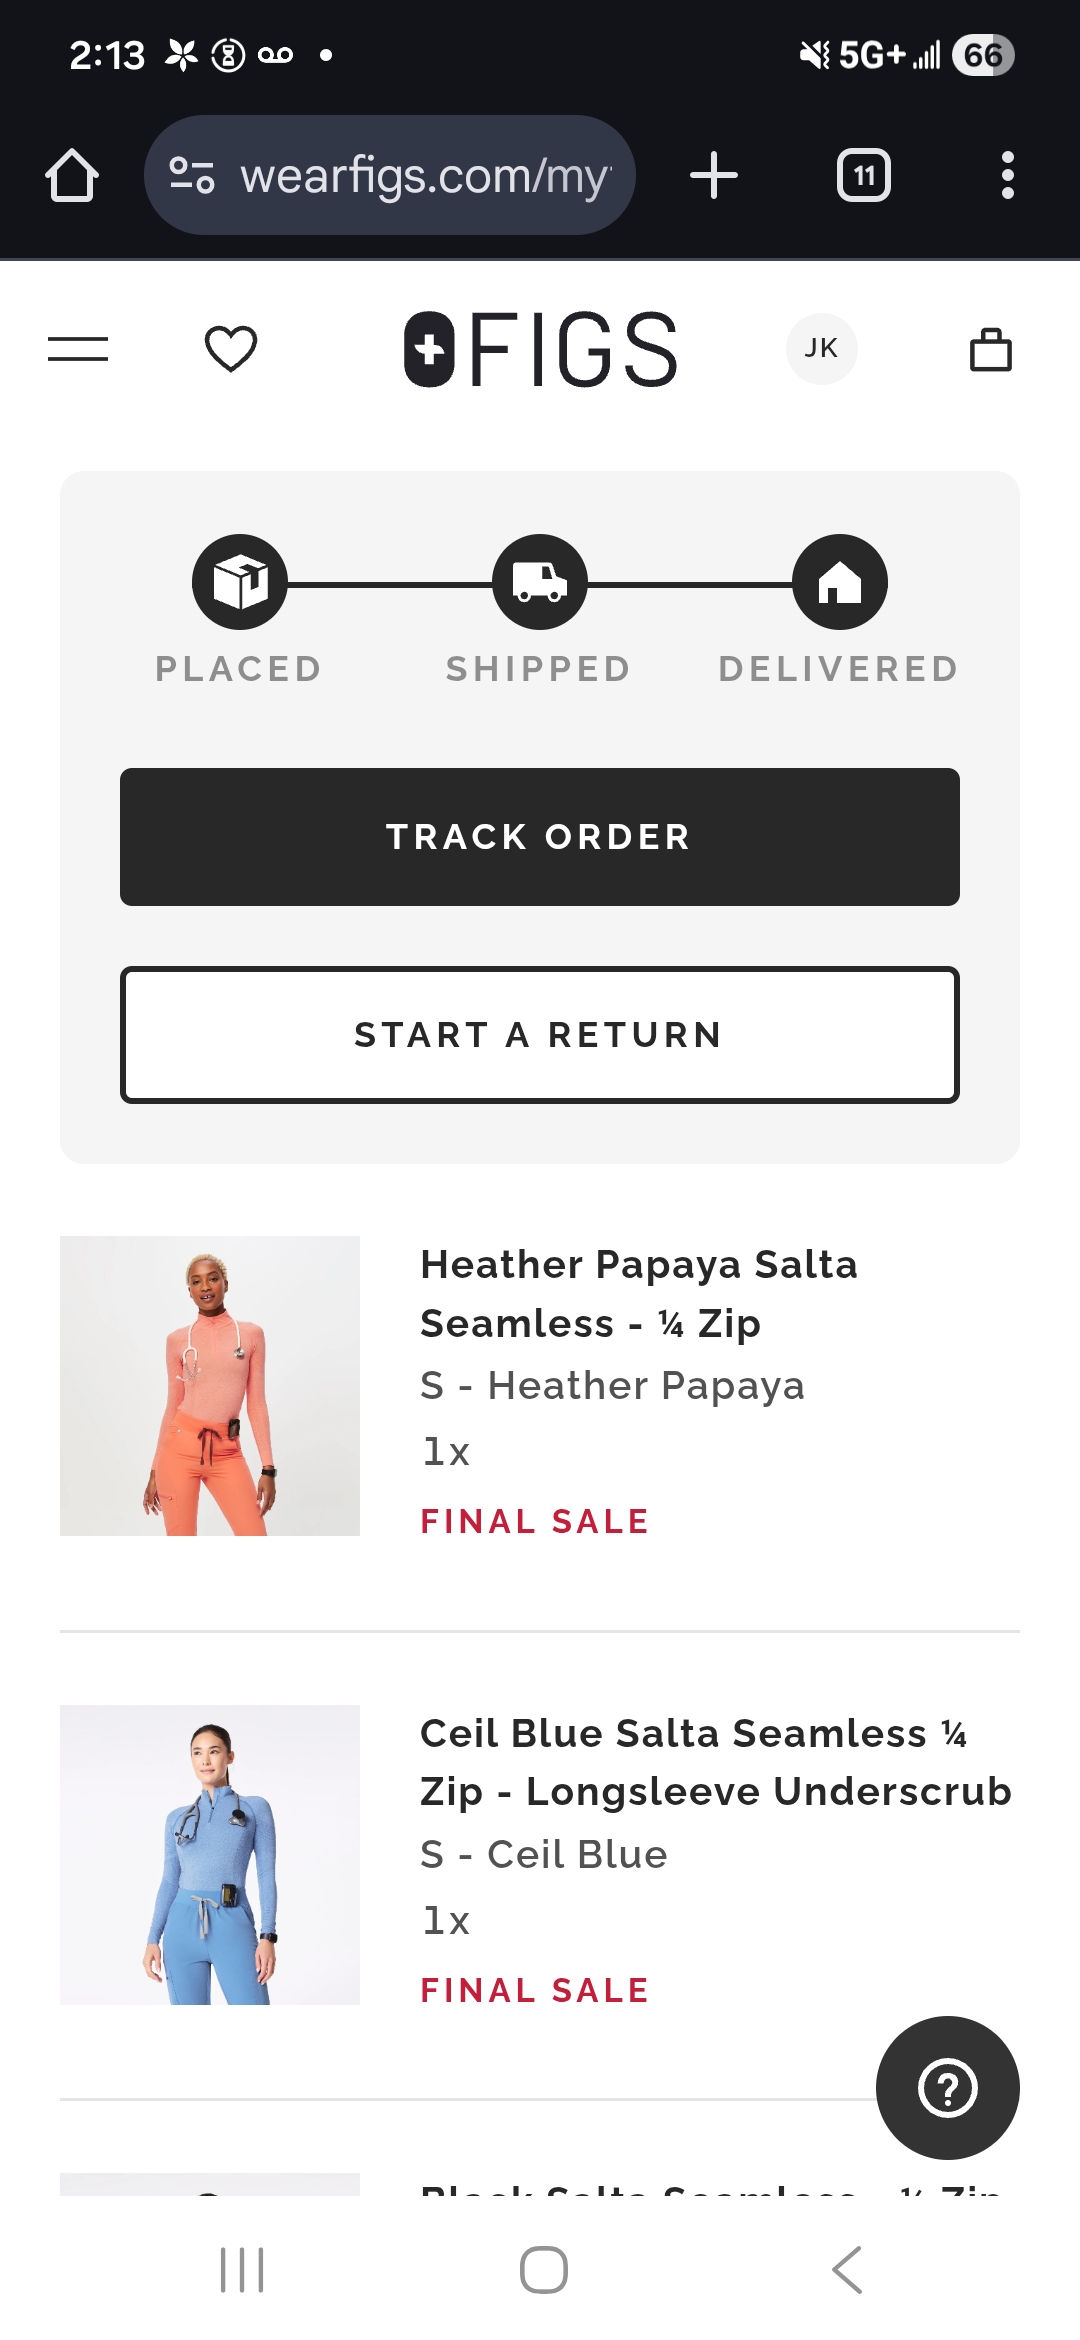This screenshot has width=1080, height=2340.
Task: Open the hamburger navigation menu
Action: 78,349
